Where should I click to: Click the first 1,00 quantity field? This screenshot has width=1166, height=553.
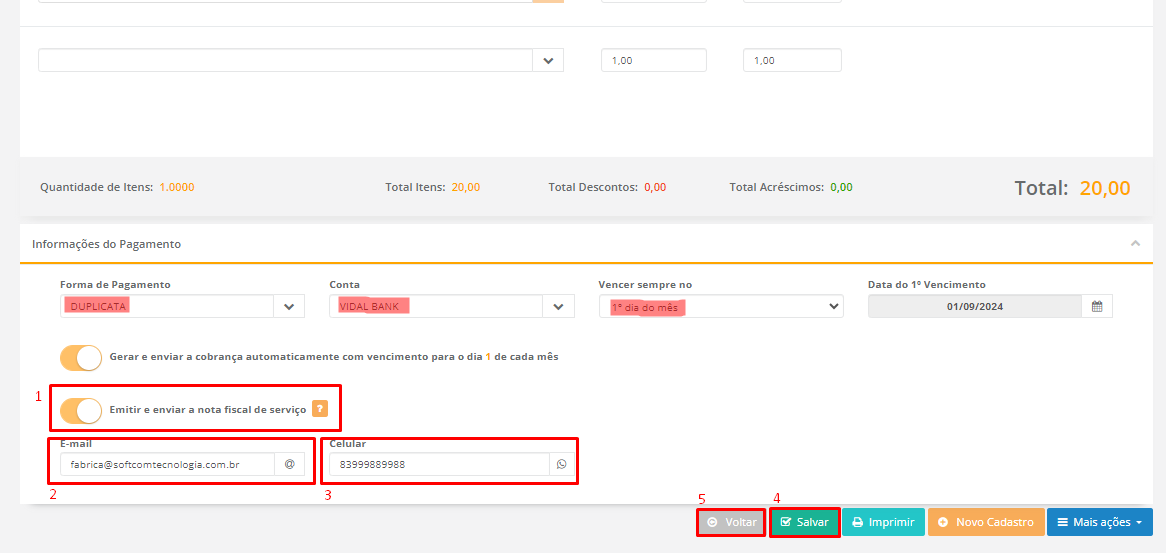653,61
